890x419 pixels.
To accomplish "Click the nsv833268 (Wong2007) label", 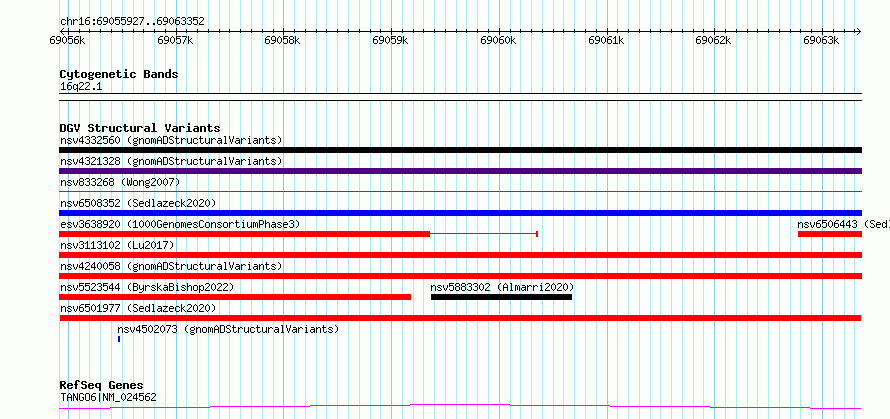I will coord(120,182).
